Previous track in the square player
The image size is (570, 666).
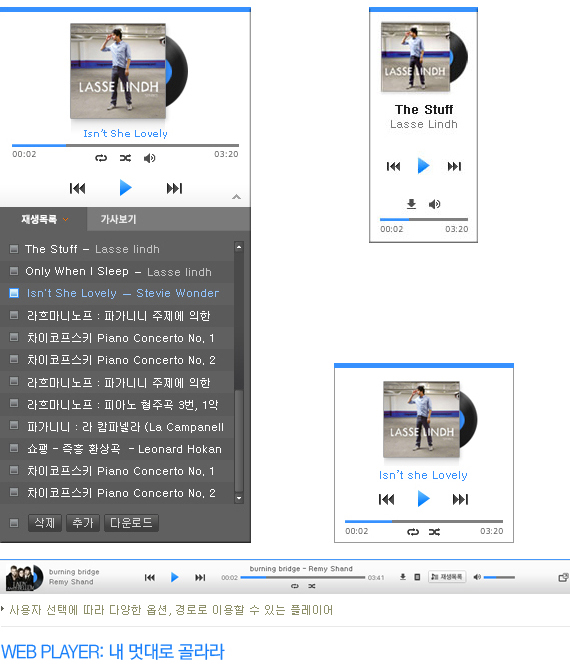387,499
